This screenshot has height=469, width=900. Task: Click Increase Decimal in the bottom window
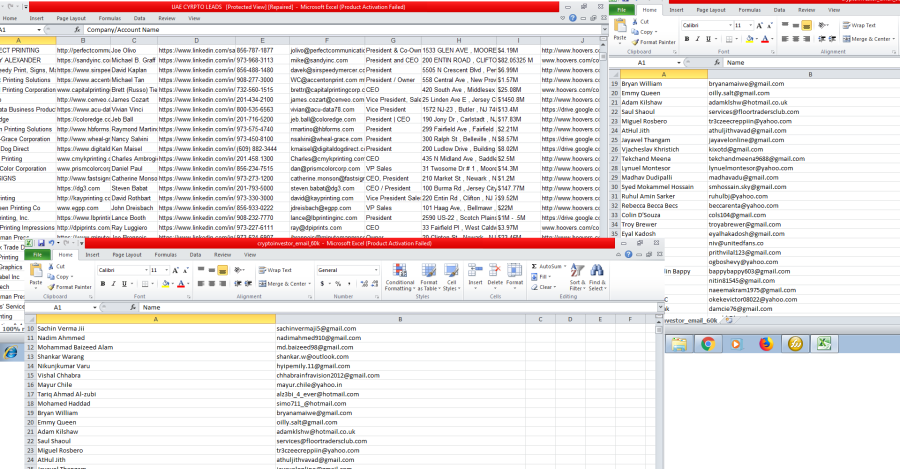(x=364, y=284)
